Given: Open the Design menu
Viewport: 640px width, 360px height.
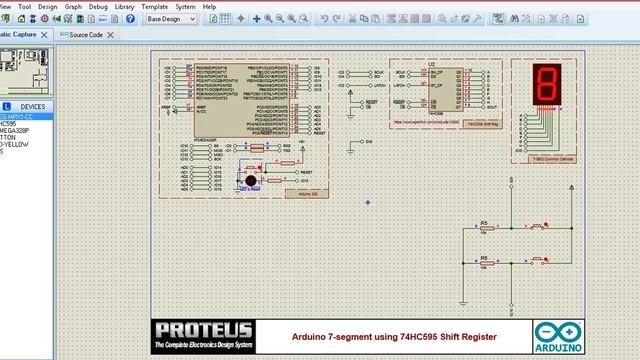Looking at the screenshot, I should [x=47, y=7].
